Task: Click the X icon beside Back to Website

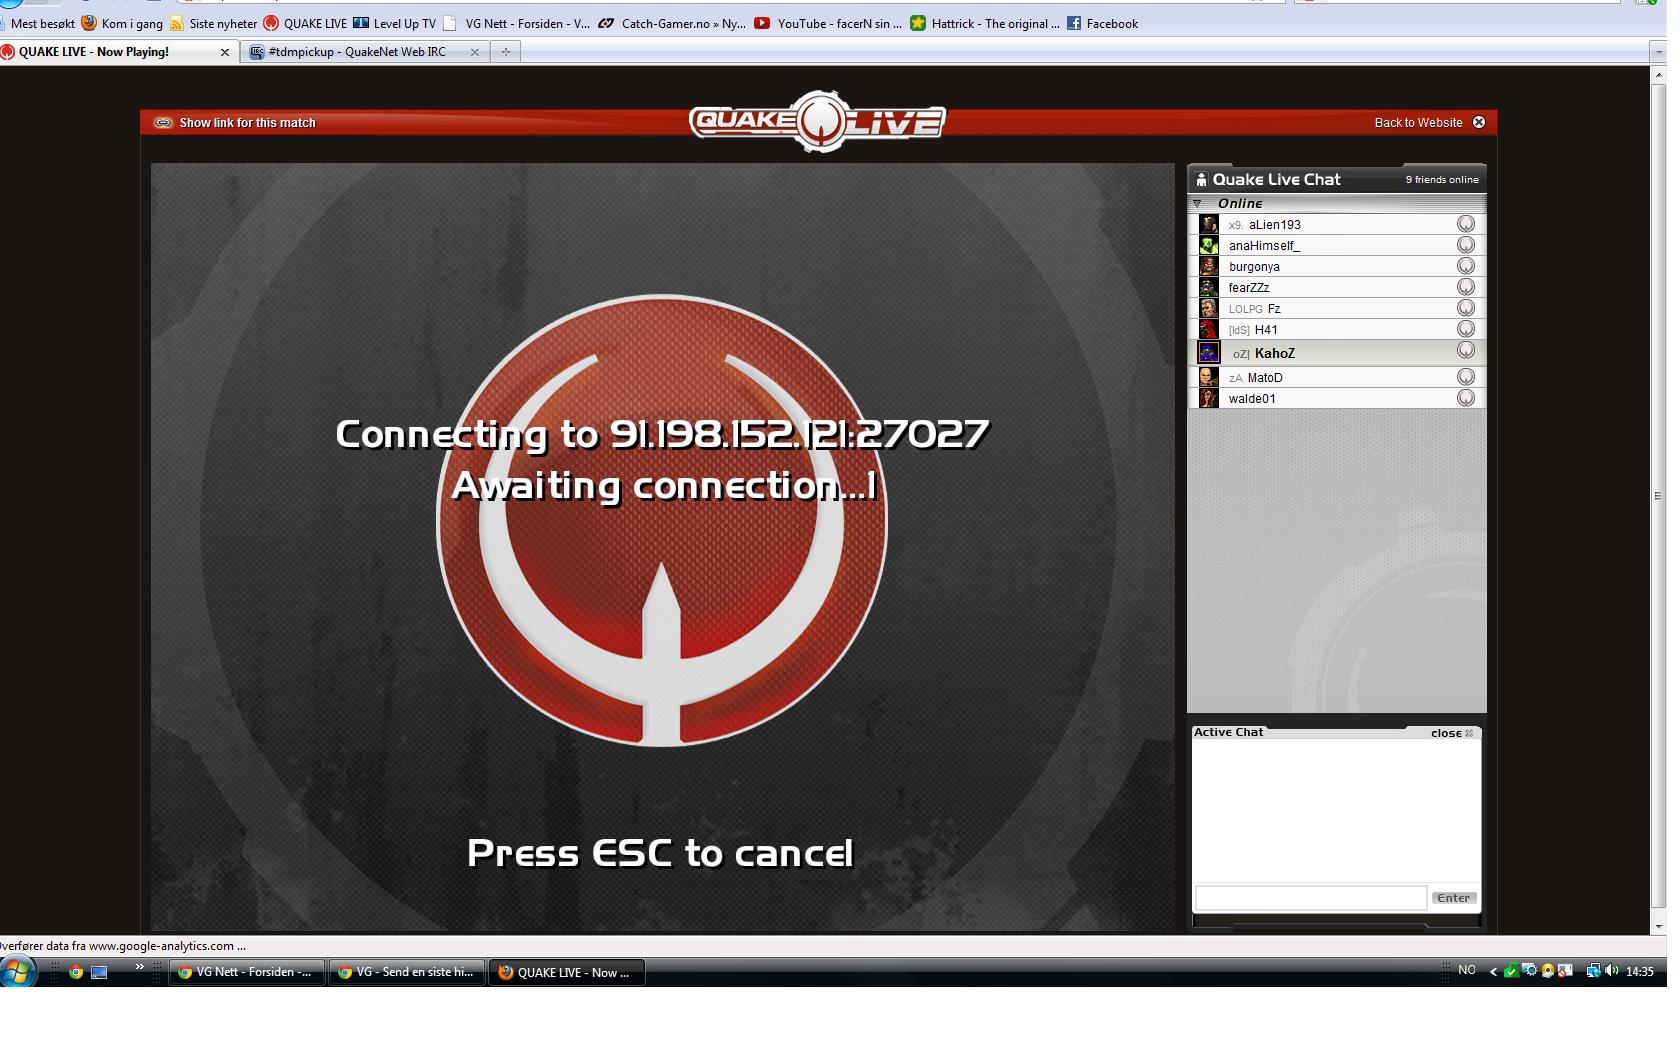Action: tap(1479, 123)
